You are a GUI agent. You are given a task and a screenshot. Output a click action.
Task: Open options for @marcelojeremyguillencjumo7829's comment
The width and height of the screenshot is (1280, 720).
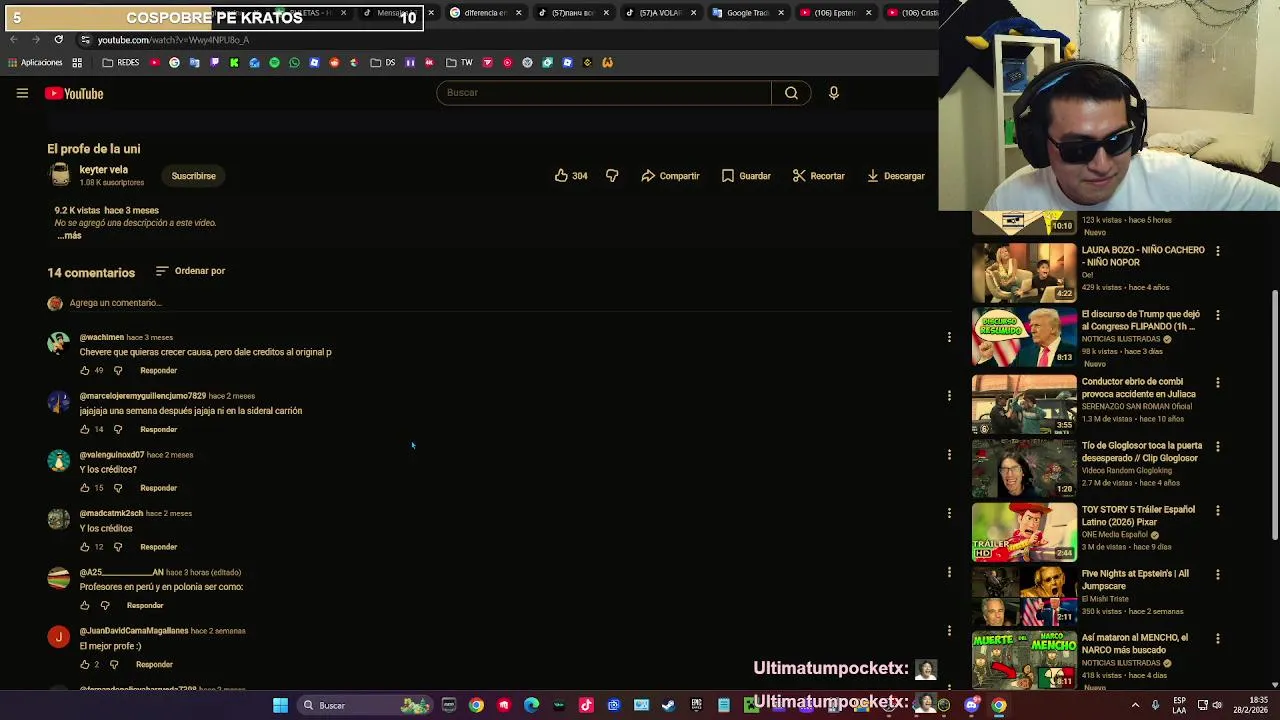pos(949,396)
